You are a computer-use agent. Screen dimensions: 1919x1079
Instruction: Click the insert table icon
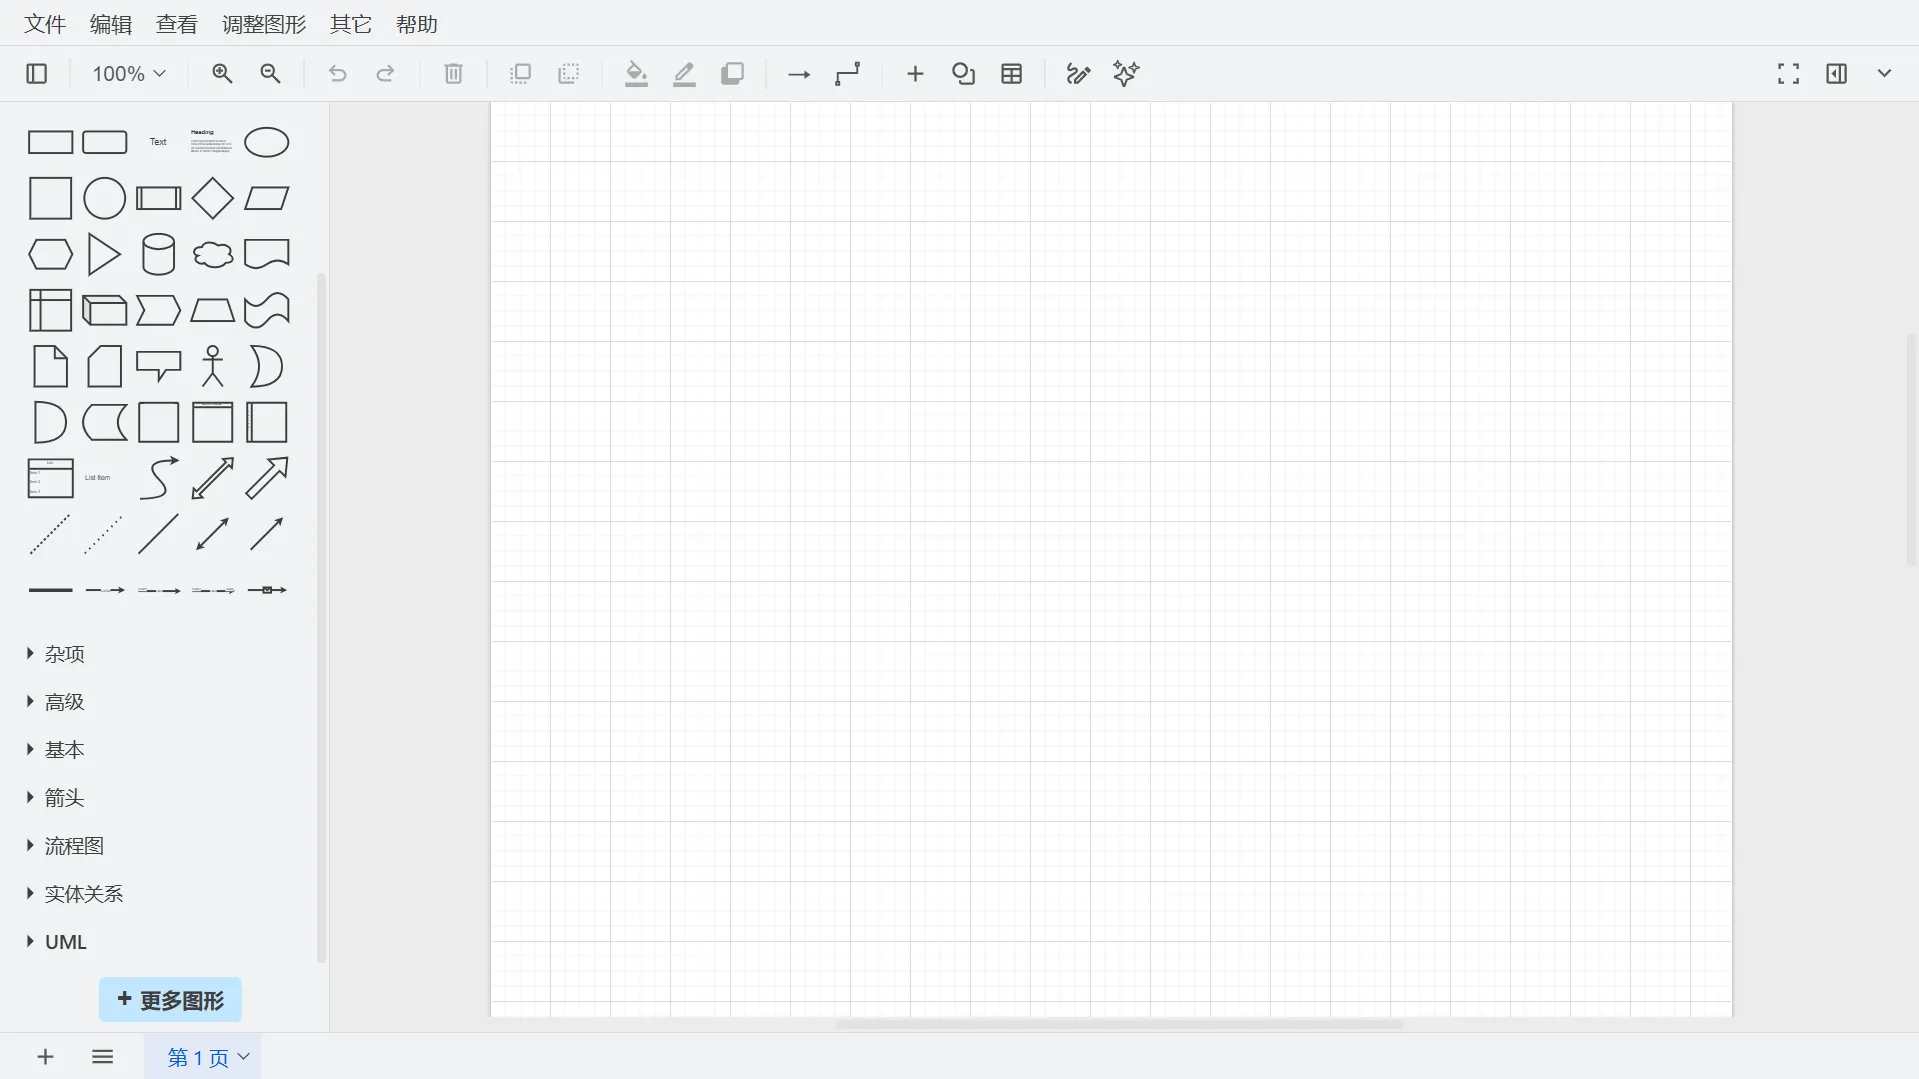tap(1011, 74)
